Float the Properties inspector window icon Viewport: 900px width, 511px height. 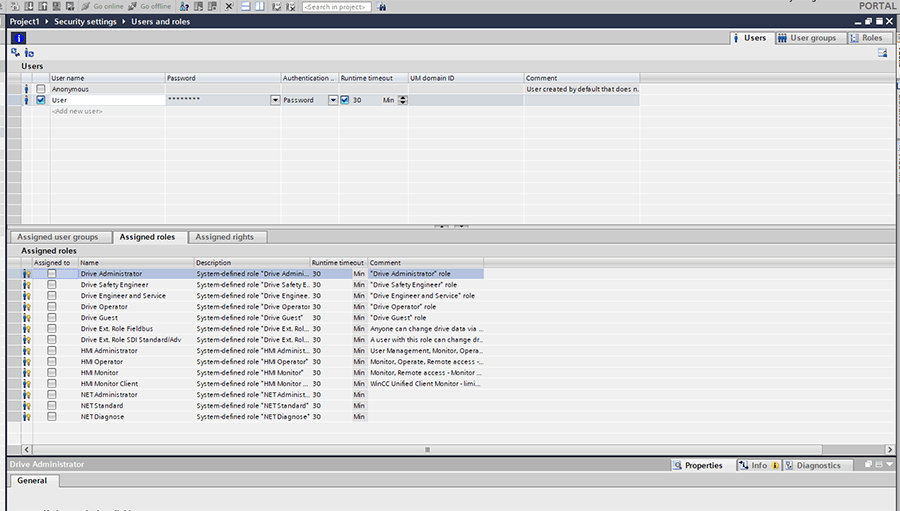click(868, 464)
